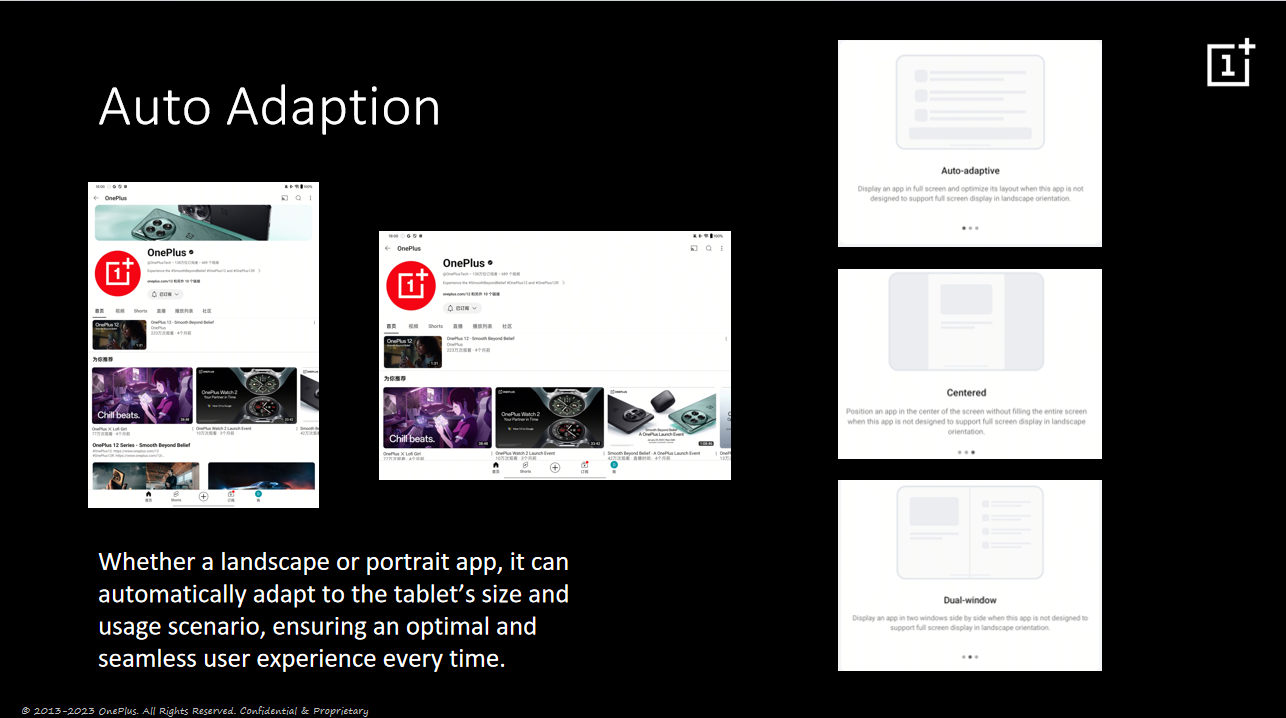Tap the Home icon in the landscape bottom navigation
The image size is (1286, 718).
(x=495, y=467)
